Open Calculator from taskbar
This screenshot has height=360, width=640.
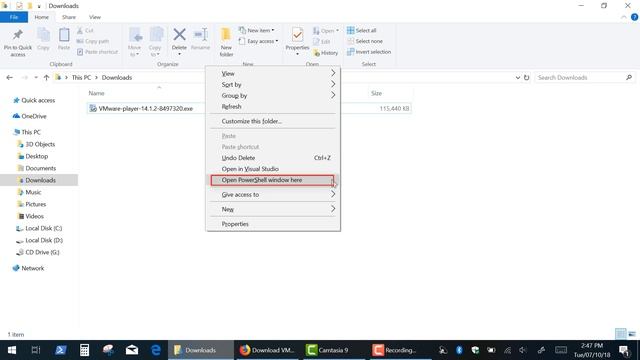pos(84,350)
